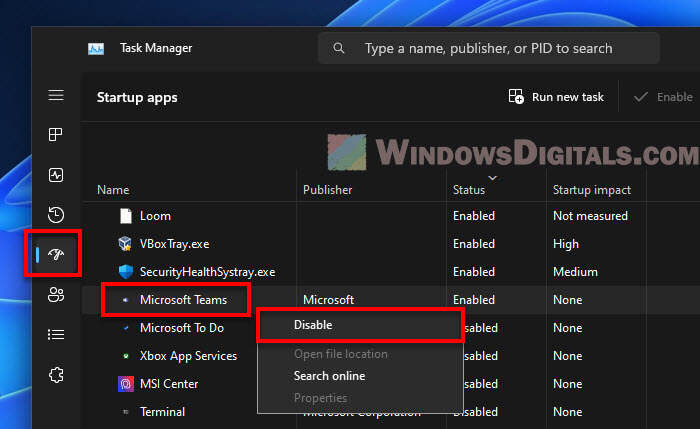Image resolution: width=700 pixels, height=429 pixels.
Task: Select the Microsoft Teams row name
Action: click(x=183, y=300)
